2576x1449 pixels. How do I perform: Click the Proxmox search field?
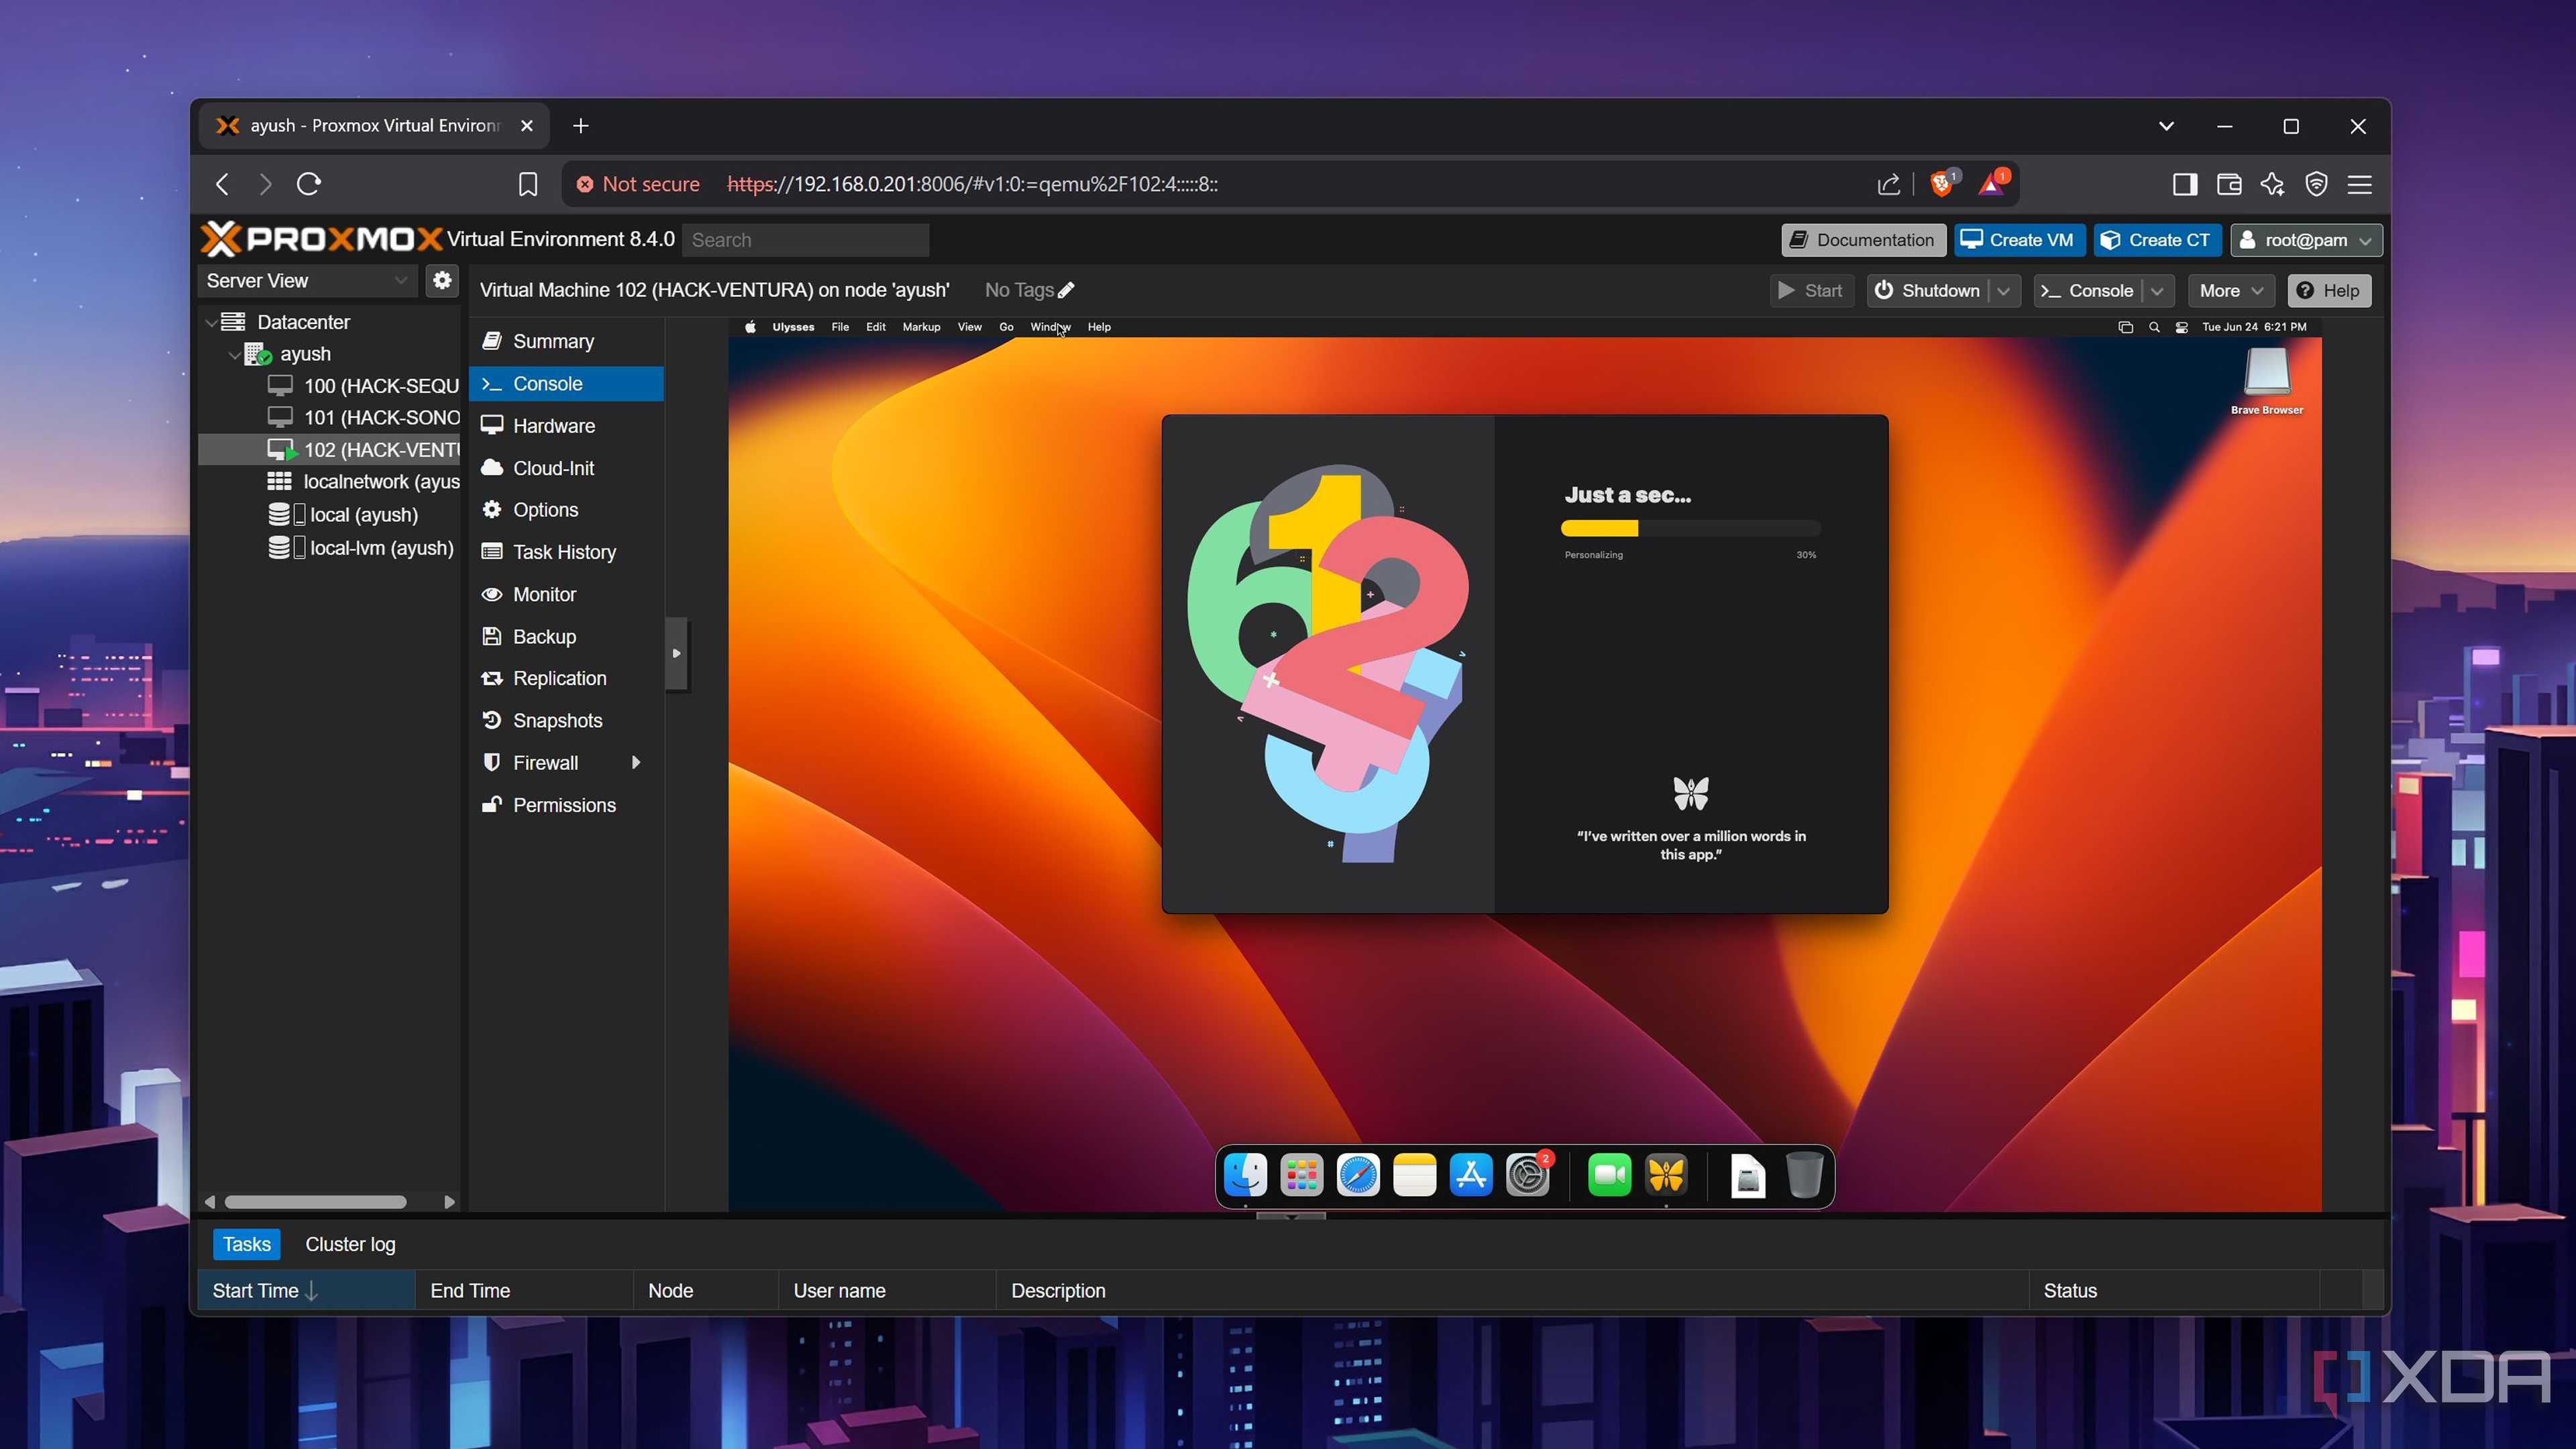(806, 240)
